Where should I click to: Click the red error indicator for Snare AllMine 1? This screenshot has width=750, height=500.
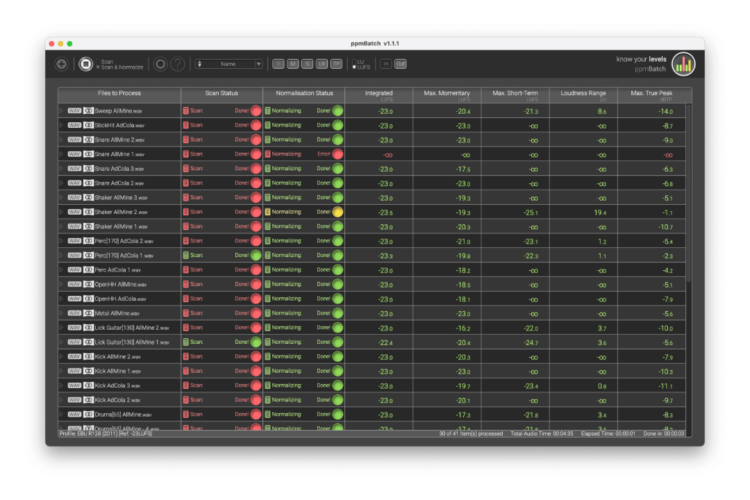(x=338, y=155)
